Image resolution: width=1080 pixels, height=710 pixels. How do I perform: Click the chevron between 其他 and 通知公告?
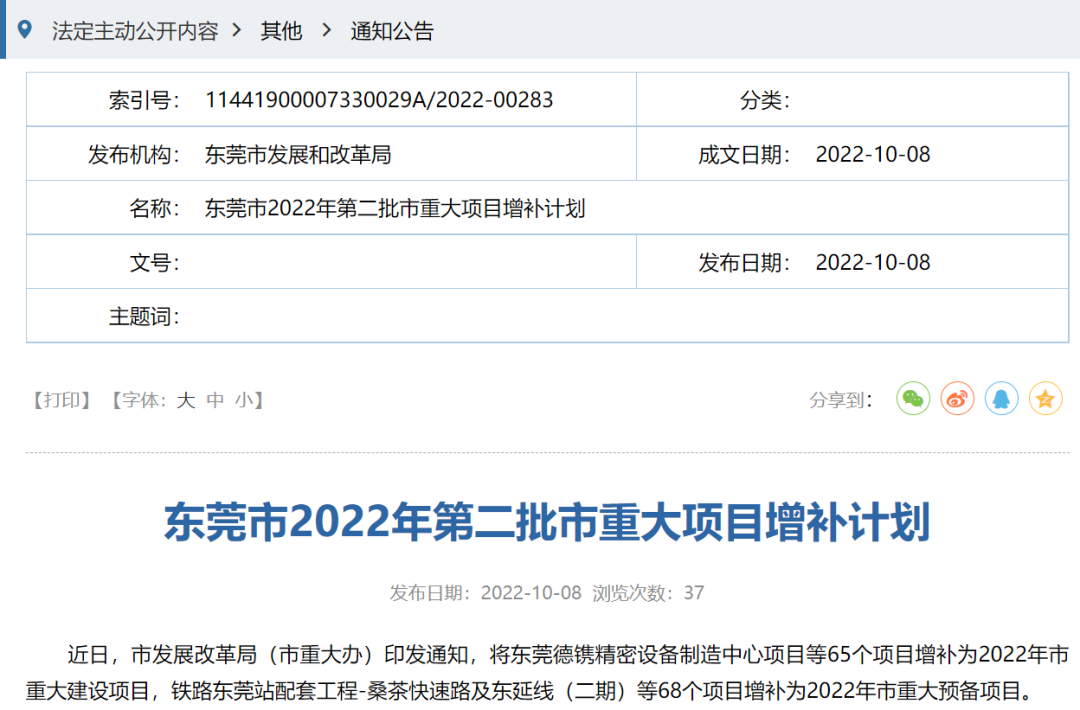[x=324, y=31]
